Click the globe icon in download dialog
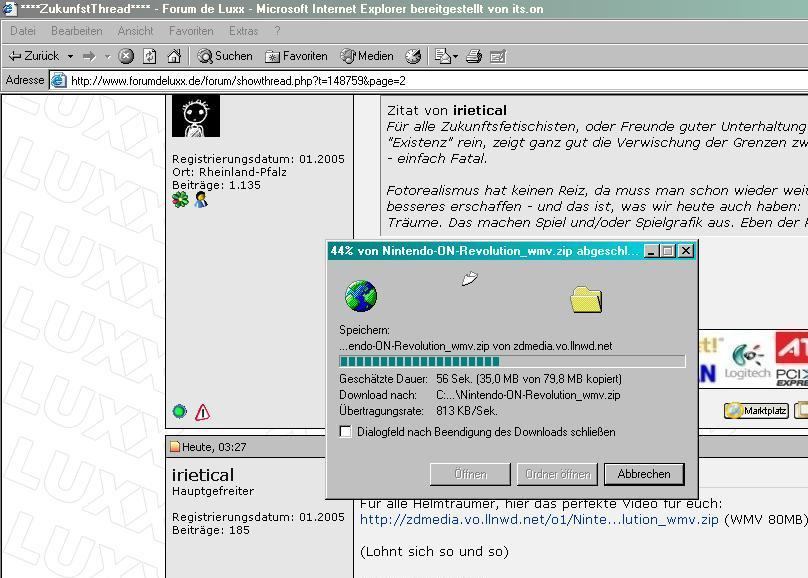Viewport: 808px width, 578px height. pos(361,296)
